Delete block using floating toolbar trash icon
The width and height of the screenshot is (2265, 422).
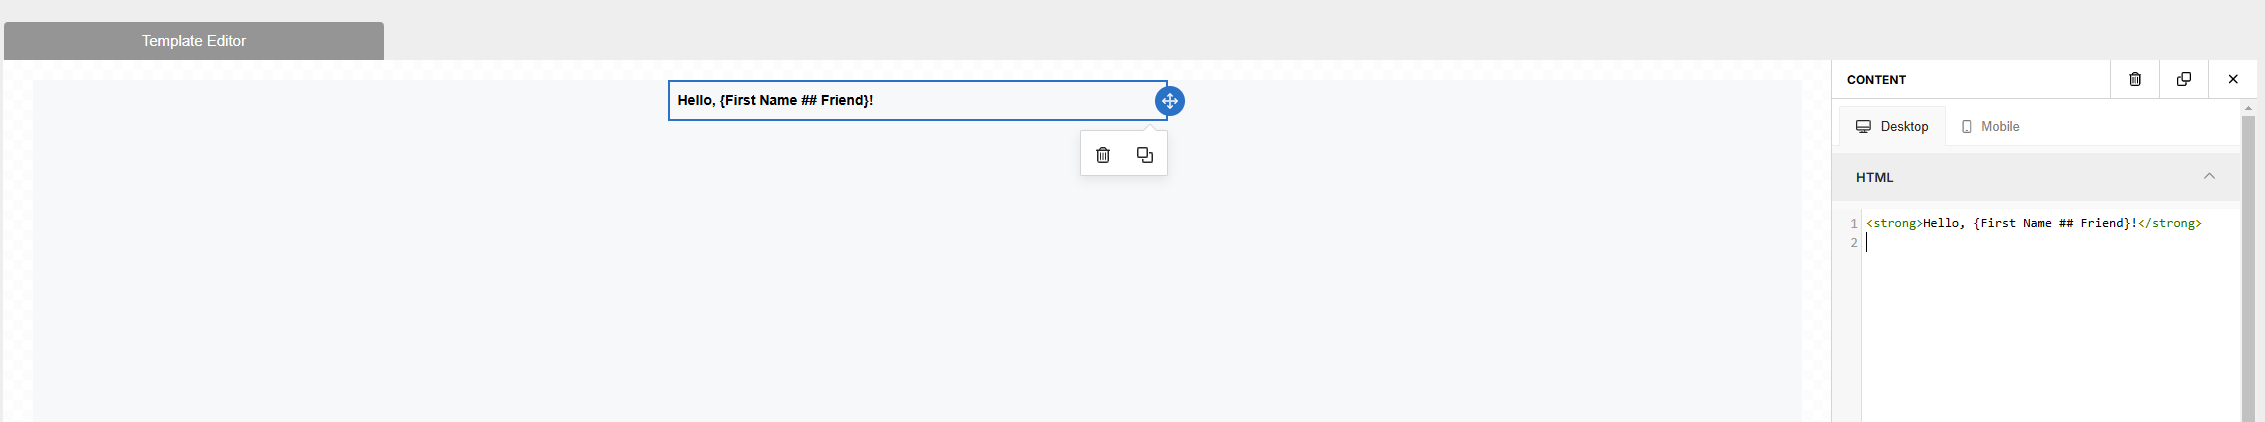(x=1103, y=155)
